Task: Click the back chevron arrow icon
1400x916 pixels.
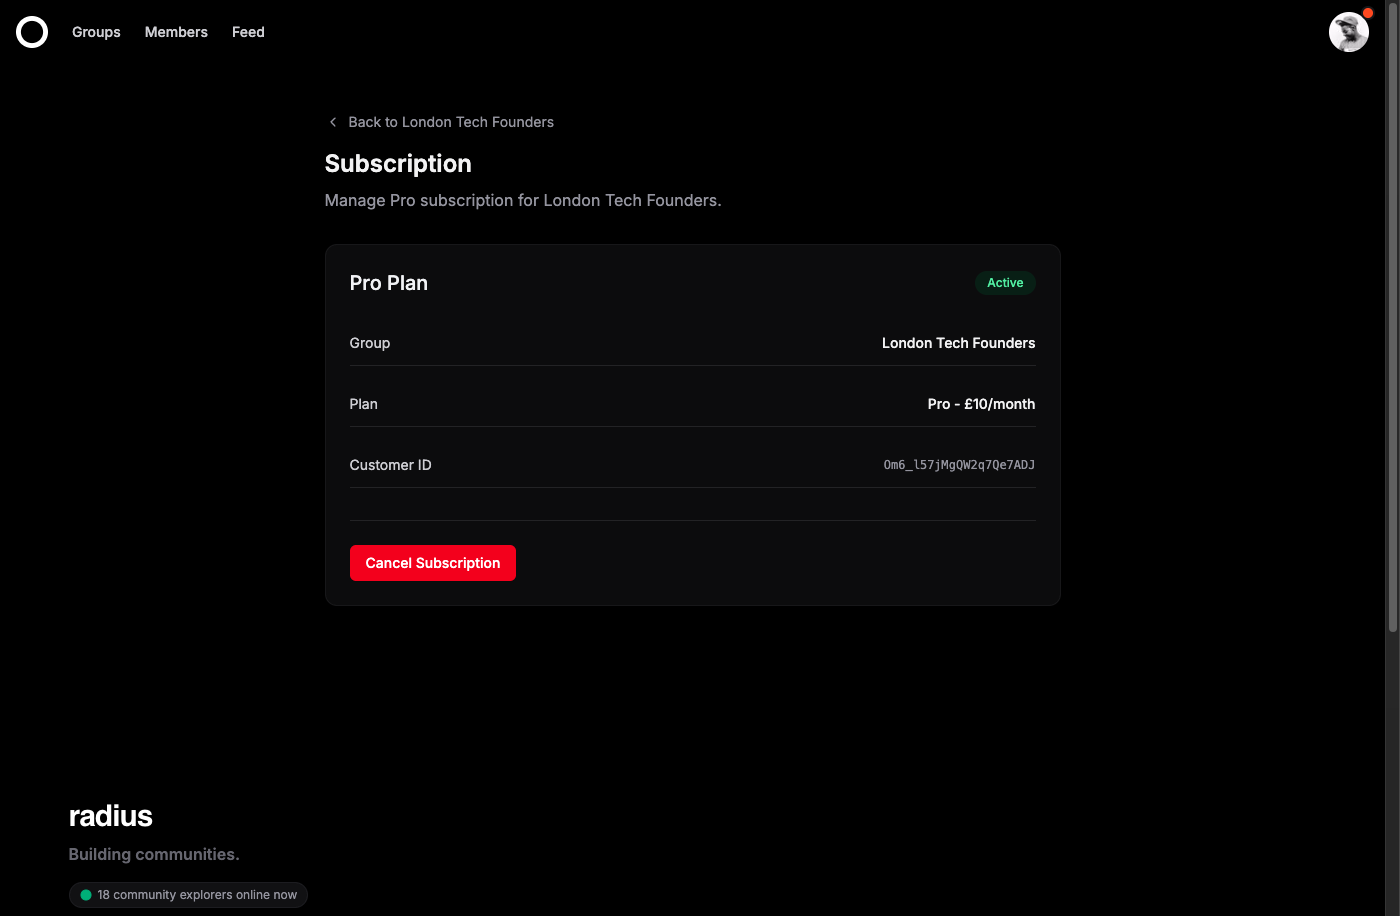Action: pos(332,121)
